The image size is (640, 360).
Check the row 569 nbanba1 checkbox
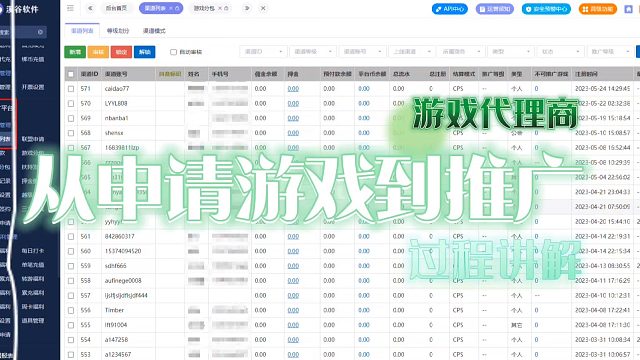pyautogui.click(x=71, y=118)
